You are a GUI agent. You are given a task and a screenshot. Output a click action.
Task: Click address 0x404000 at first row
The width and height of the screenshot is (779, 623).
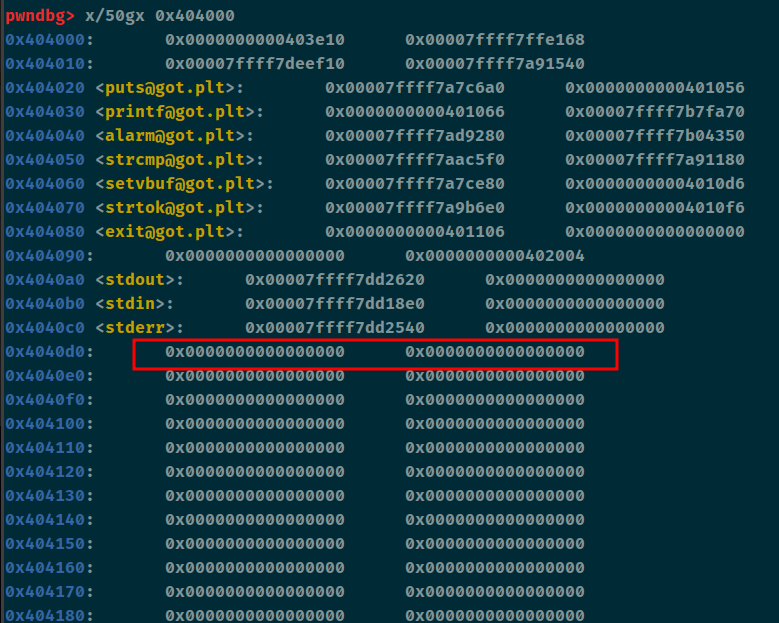tap(46, 39)
